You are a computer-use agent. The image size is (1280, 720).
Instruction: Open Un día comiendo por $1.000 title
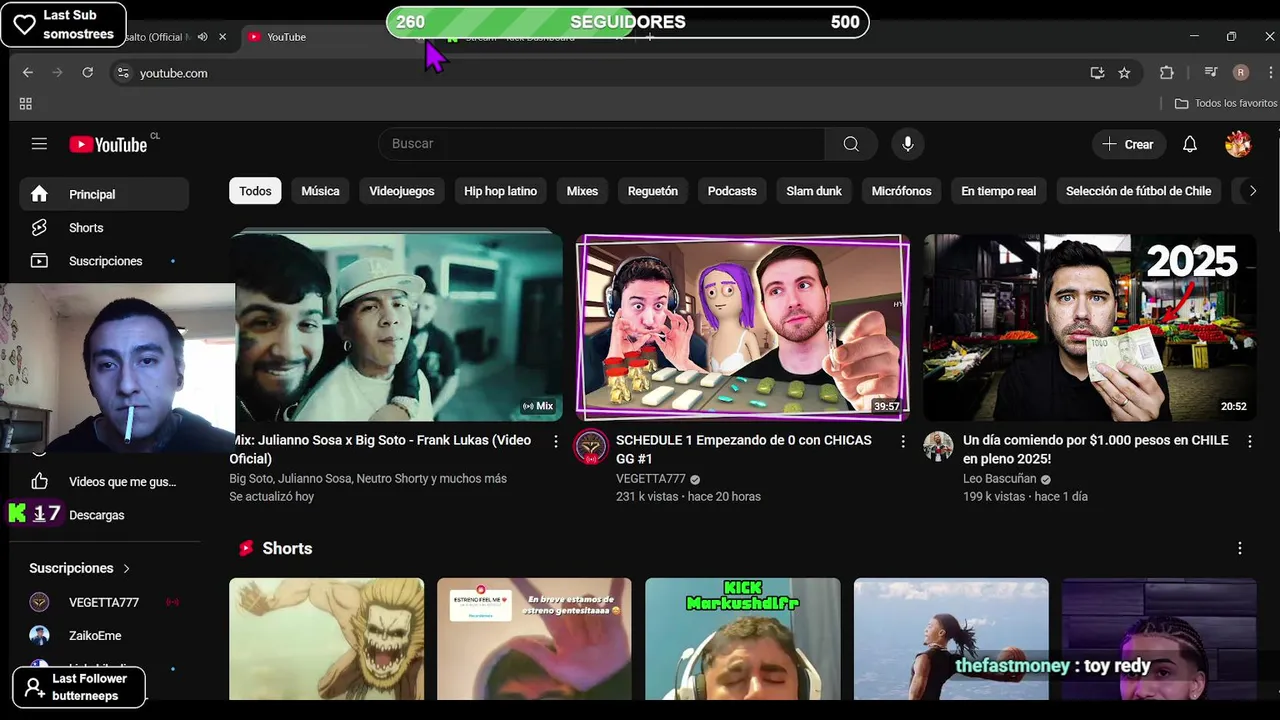coord(1096,449)
